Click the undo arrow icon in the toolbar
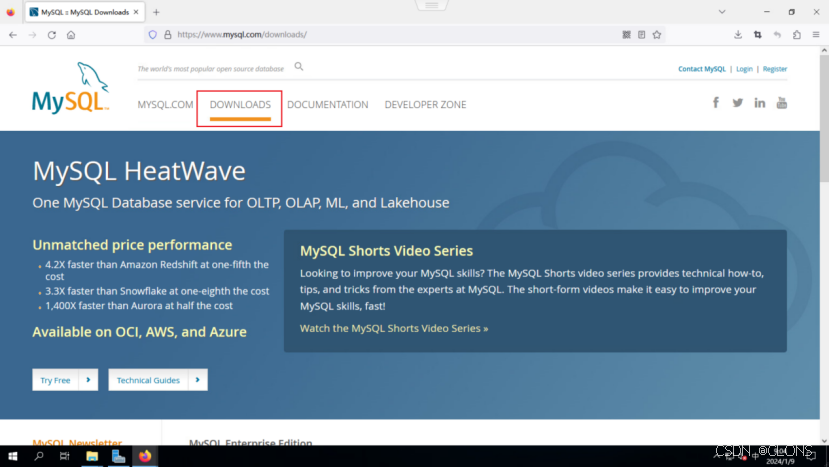 click(x=777, y=35)
